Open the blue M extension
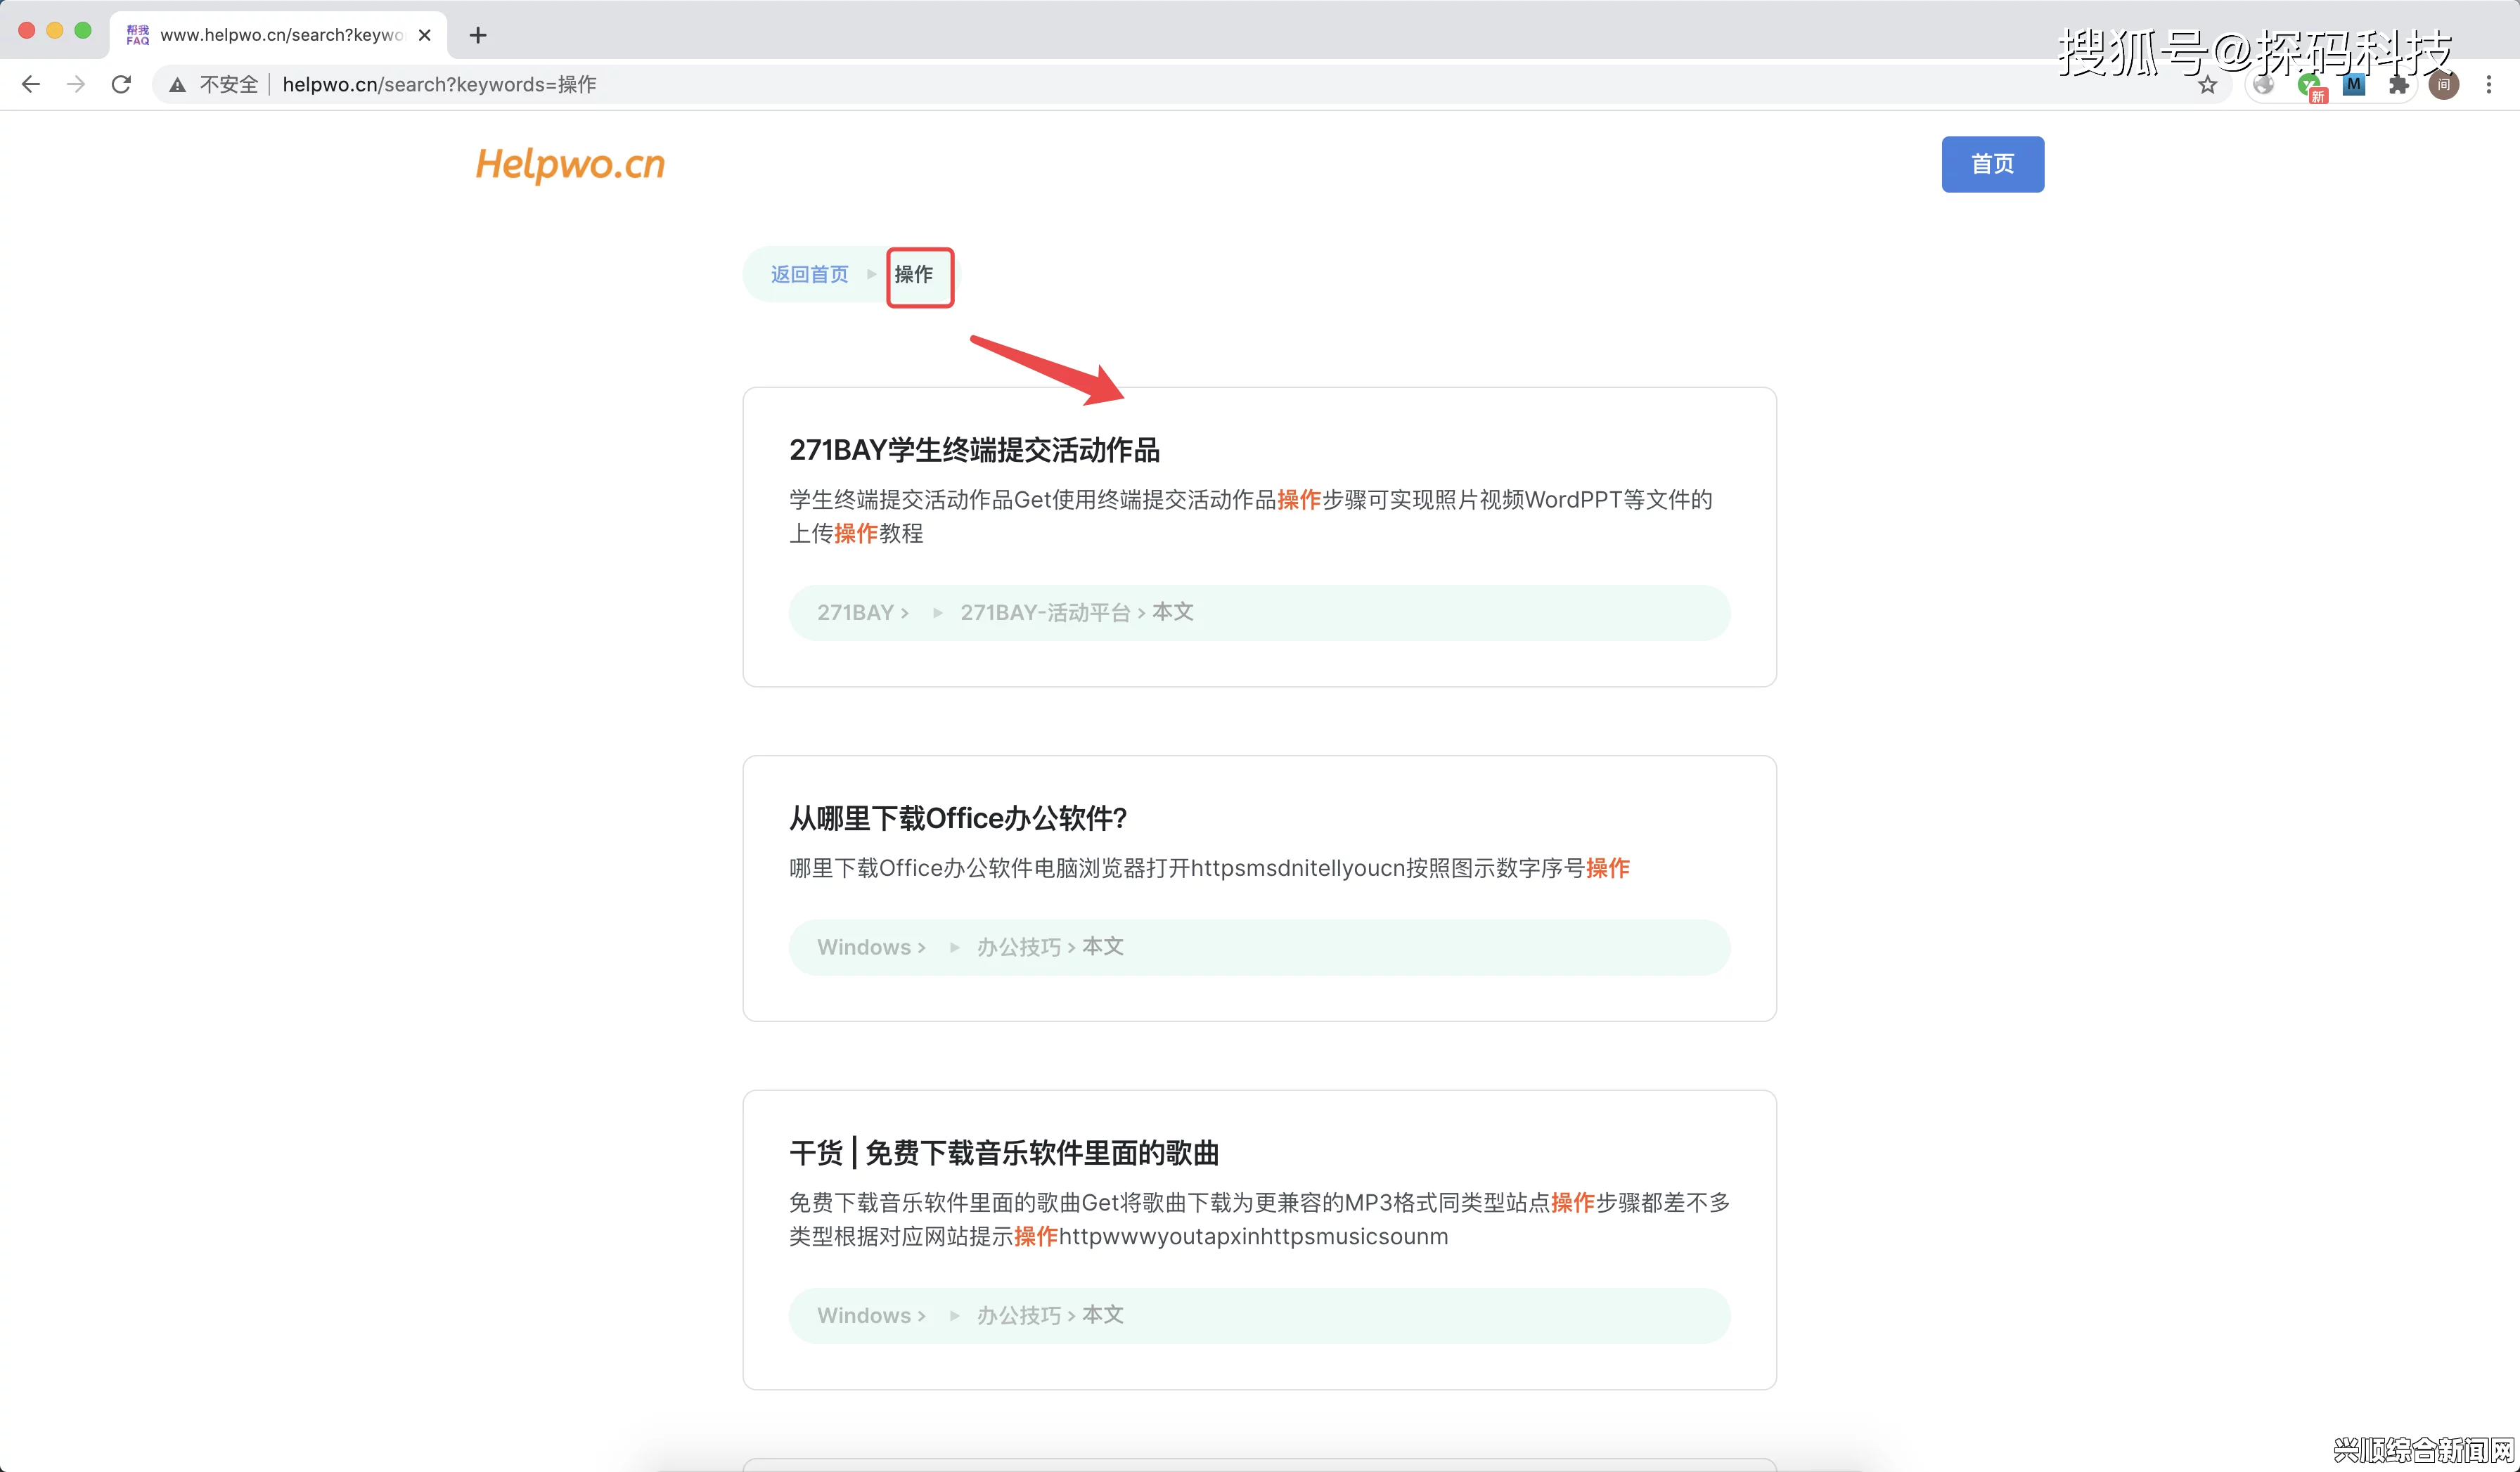The image size is (2520, 1472). tap(2354, 85)
